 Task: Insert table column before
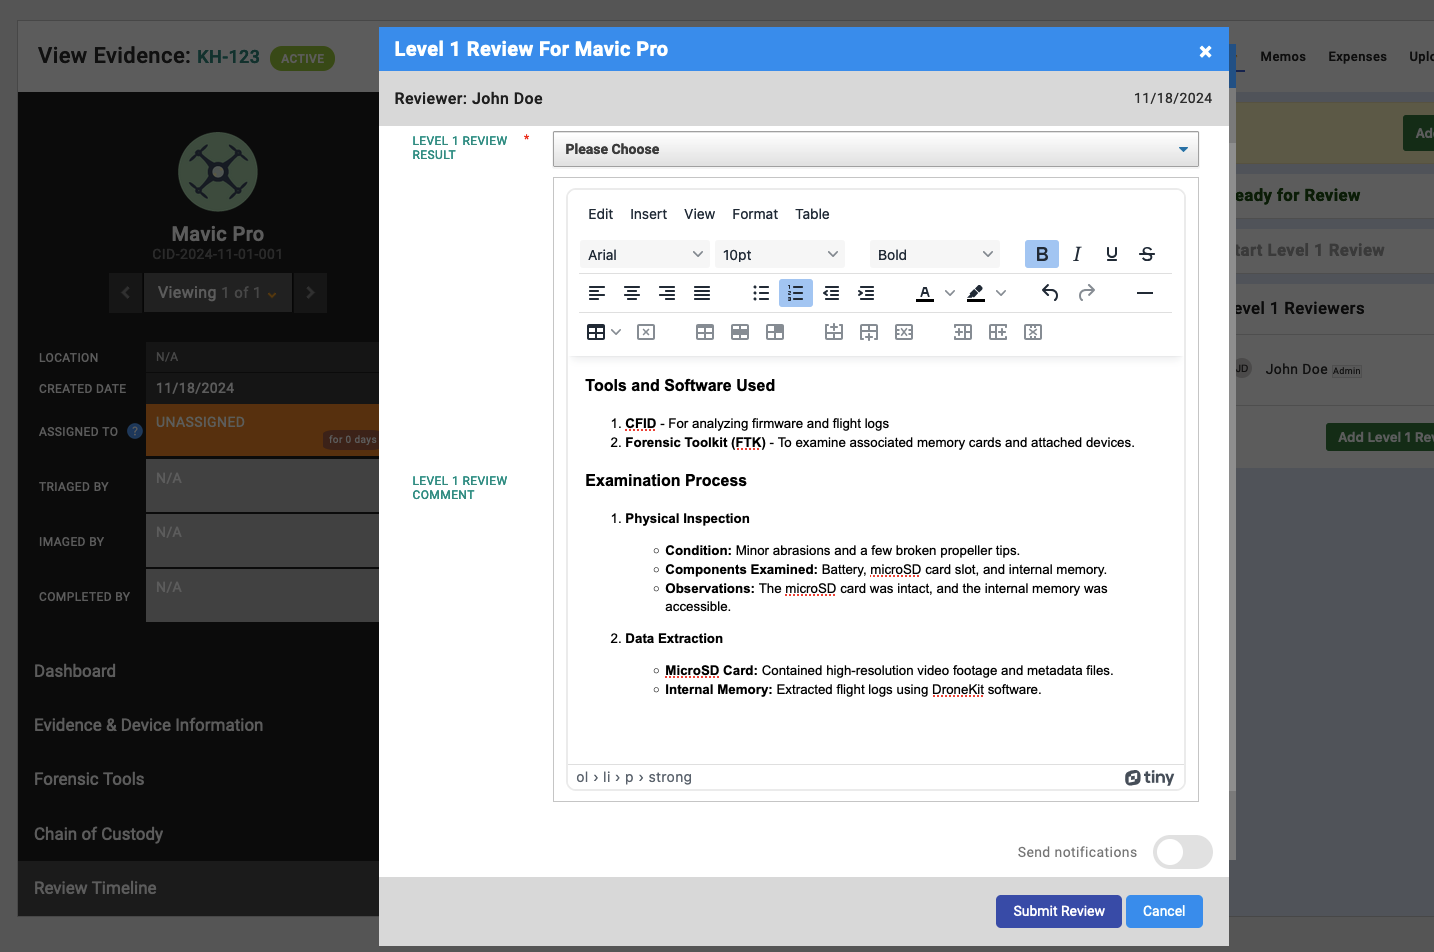[963, 332]
